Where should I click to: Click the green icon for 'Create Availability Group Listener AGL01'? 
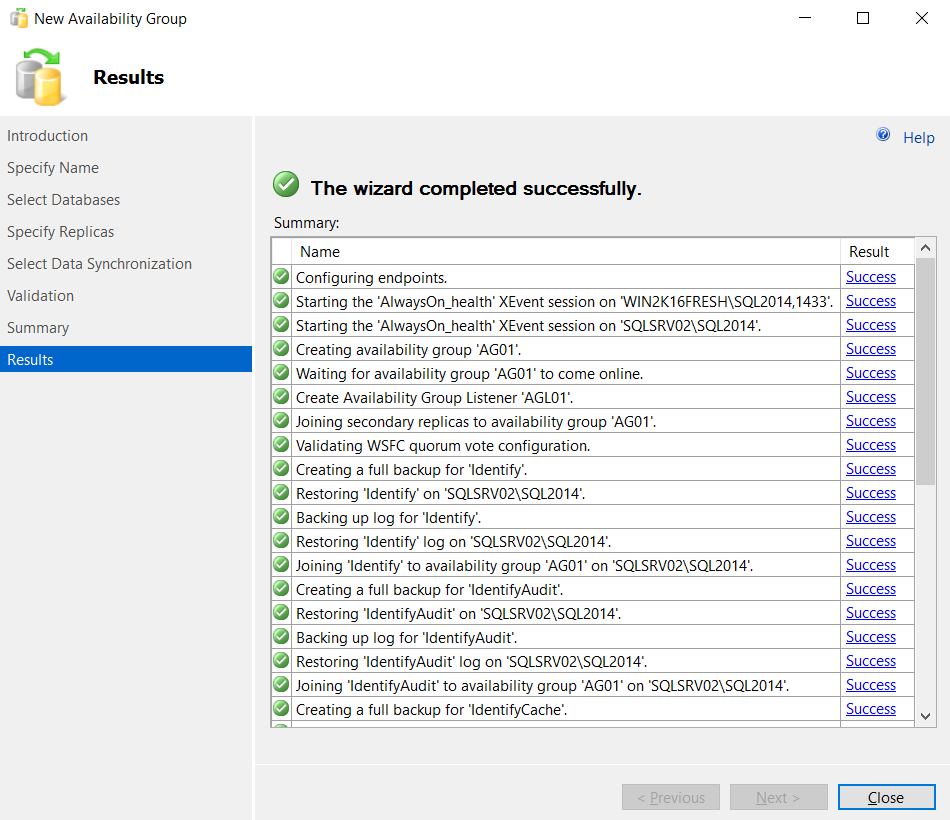[281, 396]
